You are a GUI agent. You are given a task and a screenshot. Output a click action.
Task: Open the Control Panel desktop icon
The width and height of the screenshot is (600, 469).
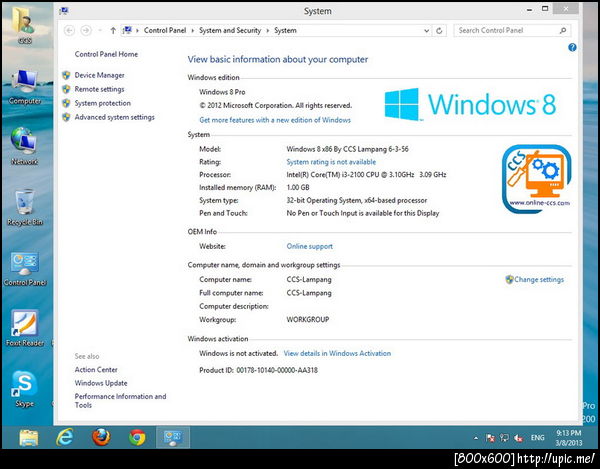pos(25,269)
